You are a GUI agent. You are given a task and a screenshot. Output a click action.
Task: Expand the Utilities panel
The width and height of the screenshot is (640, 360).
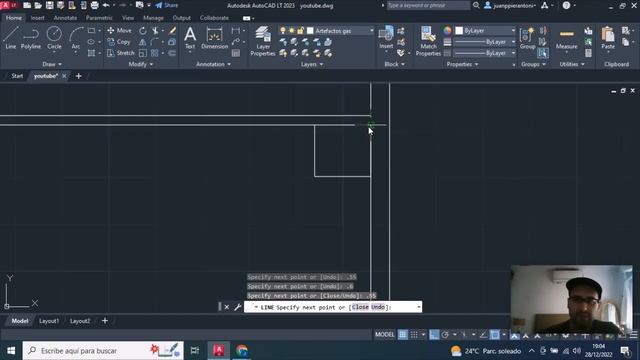[571, 64]
